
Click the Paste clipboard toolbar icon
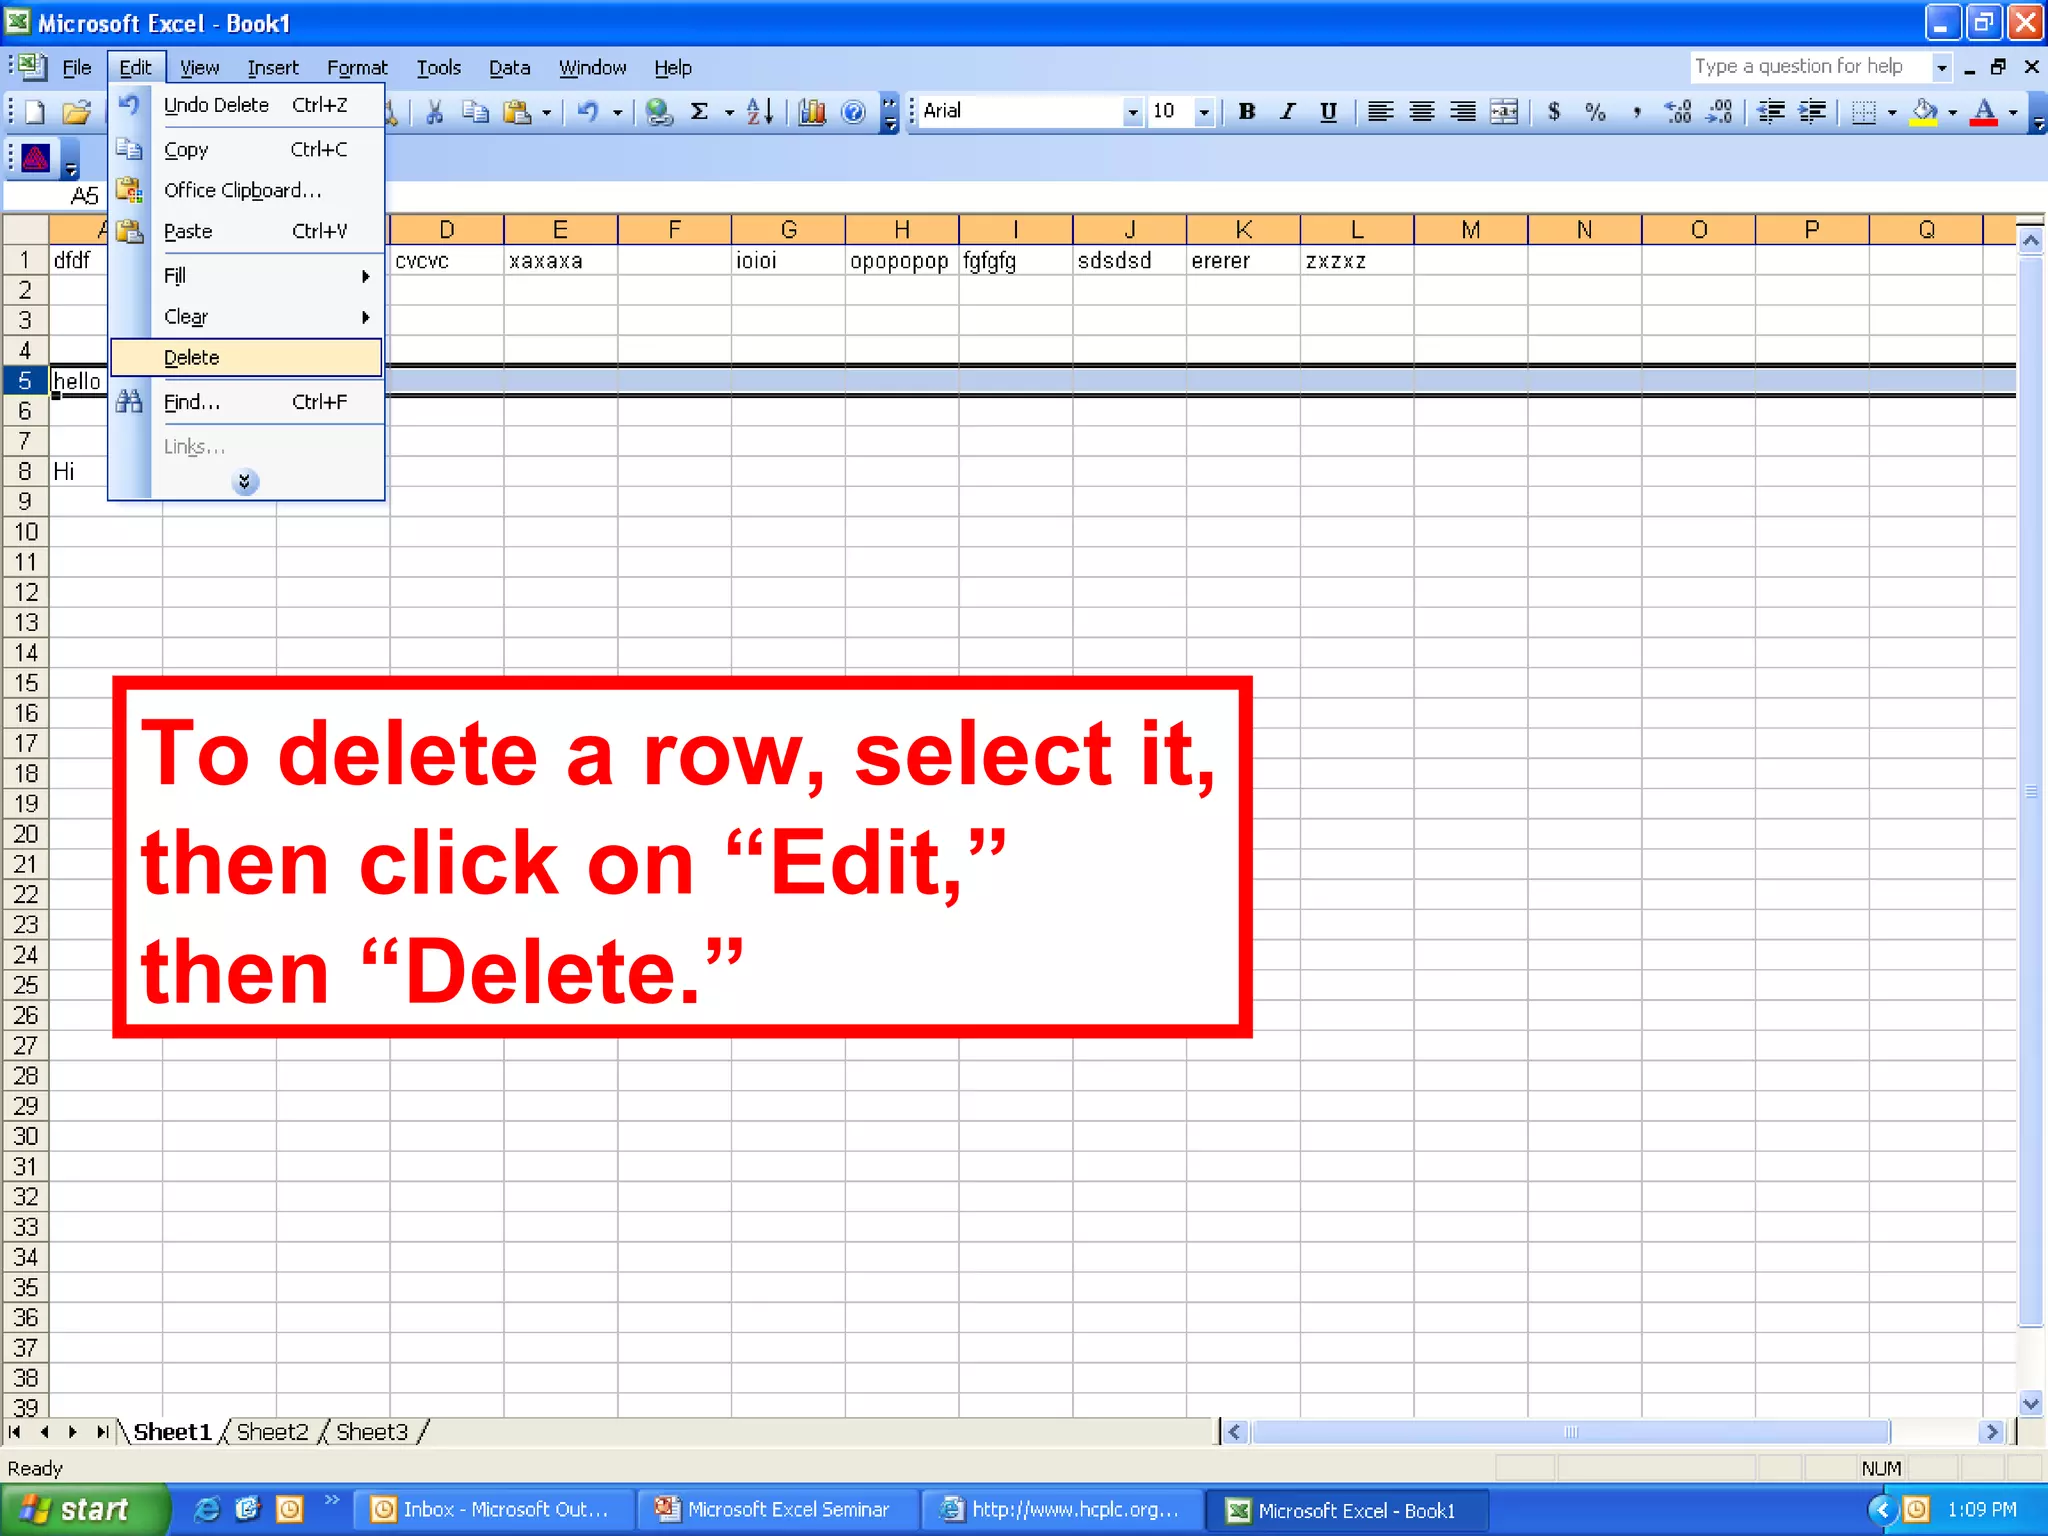coord(517,112)
